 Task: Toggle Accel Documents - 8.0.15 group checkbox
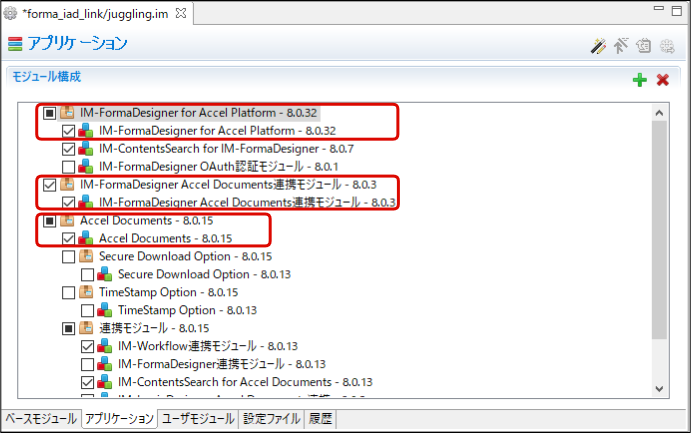[x=49, y=221]
